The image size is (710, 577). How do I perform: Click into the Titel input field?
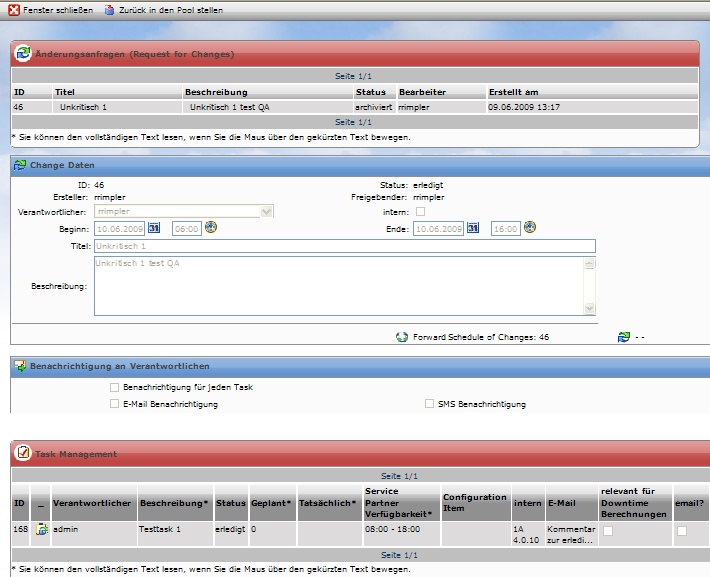point(344,246)
